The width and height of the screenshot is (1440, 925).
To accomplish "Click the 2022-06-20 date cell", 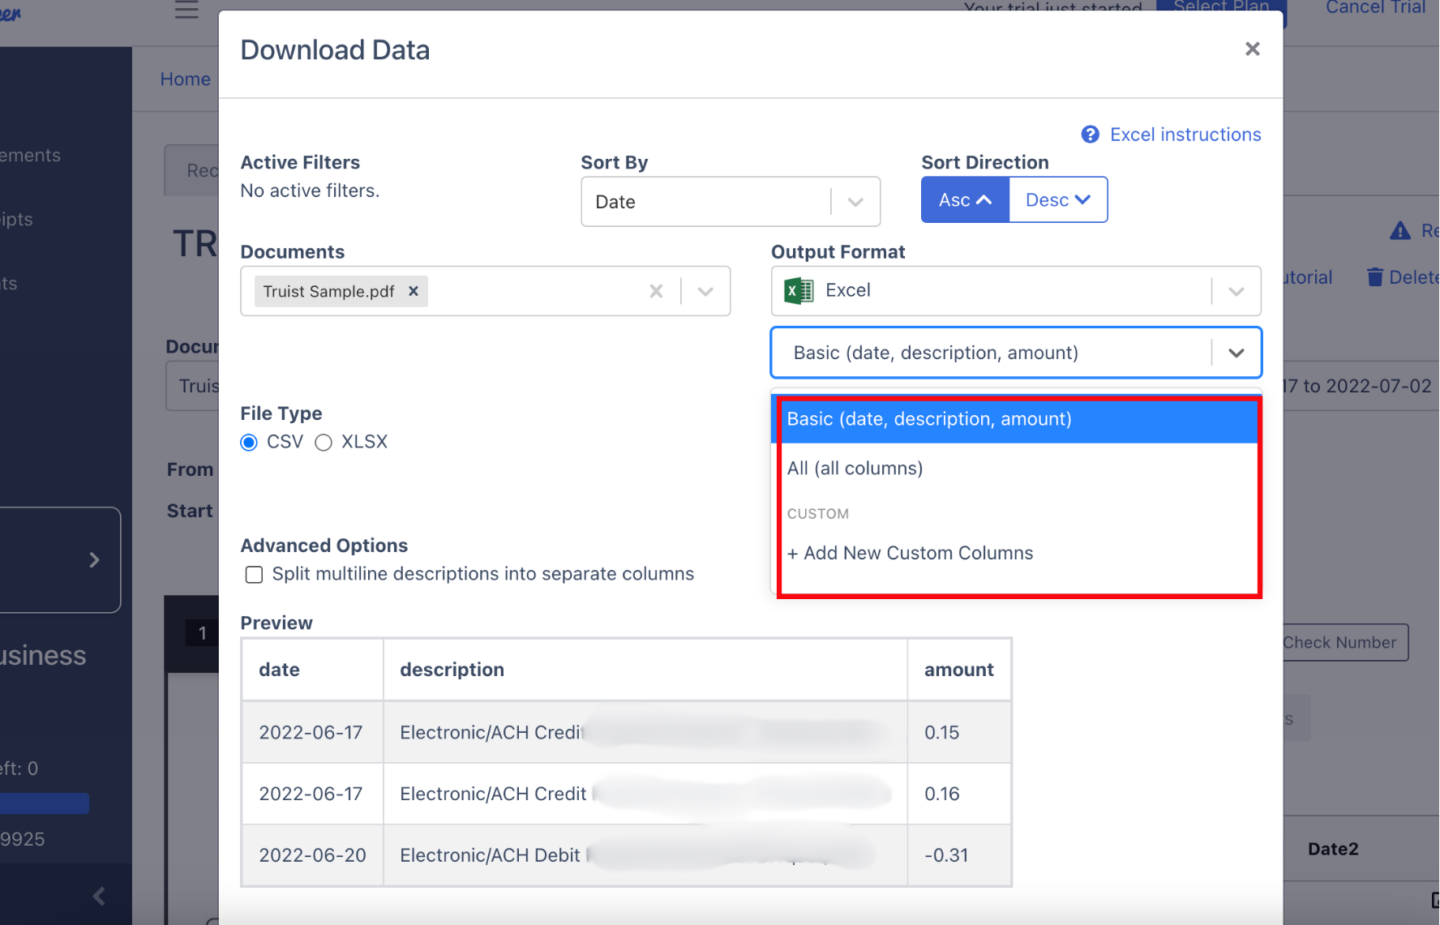I will click(x=313, y=855).
